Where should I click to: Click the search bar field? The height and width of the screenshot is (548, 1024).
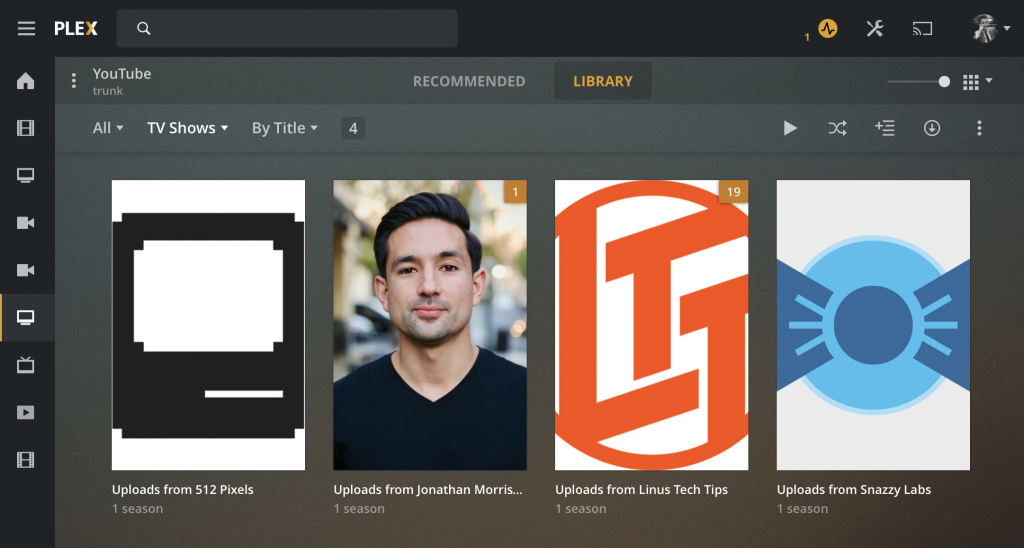point(287,28)
